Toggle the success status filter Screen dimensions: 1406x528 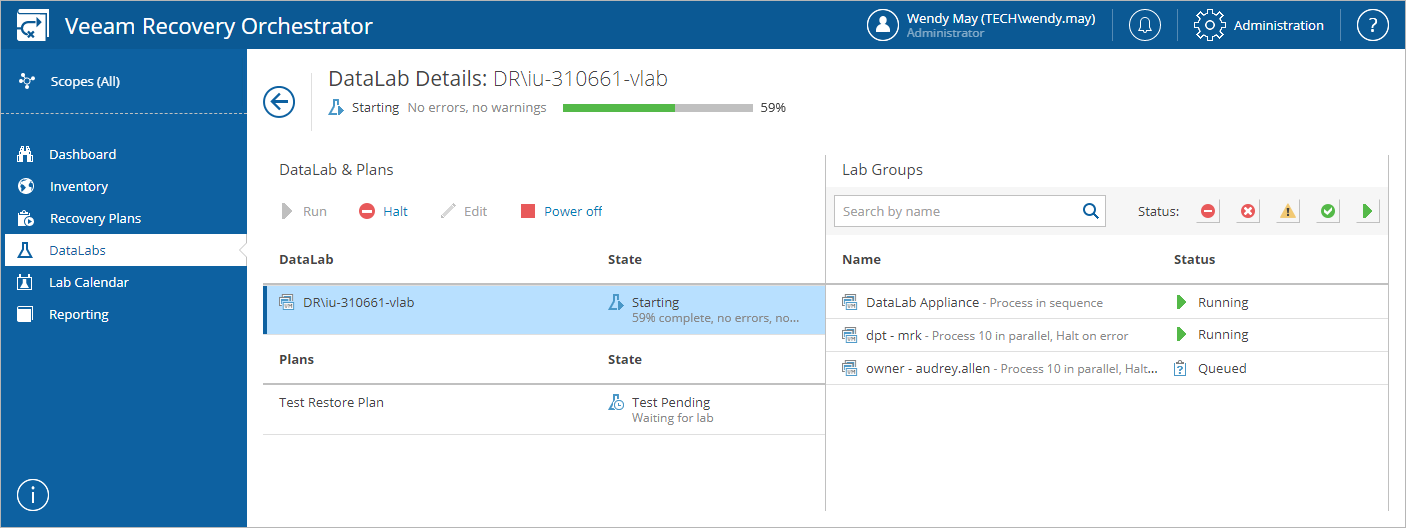click(x=1328, y=211)
